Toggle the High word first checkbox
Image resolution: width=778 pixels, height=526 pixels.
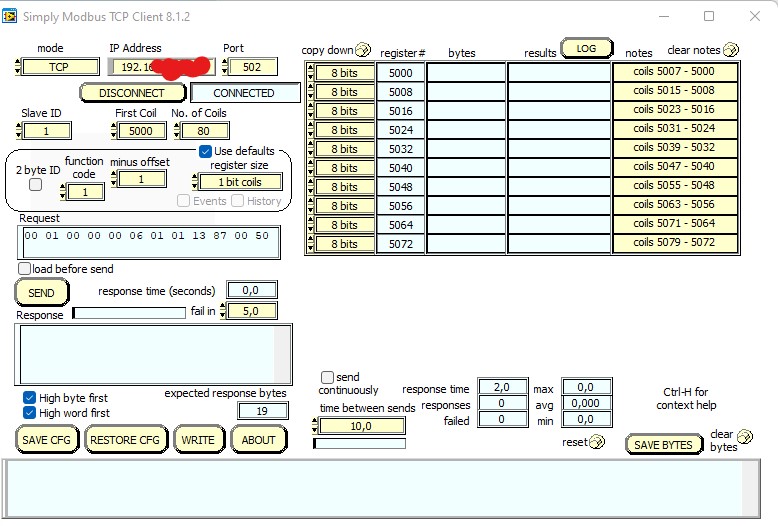tap(29, 412)
